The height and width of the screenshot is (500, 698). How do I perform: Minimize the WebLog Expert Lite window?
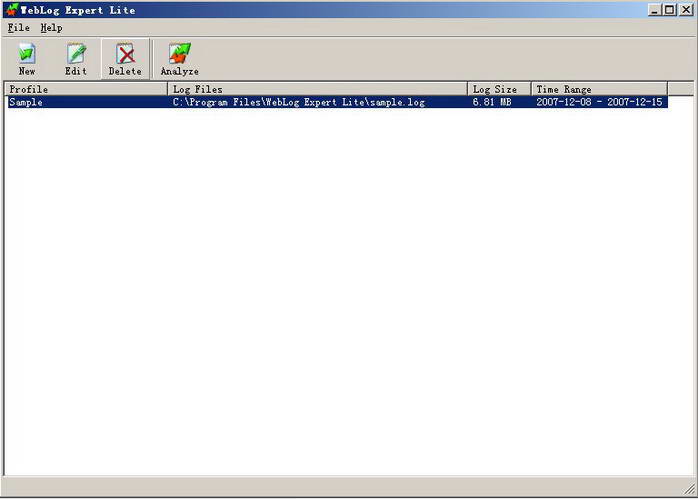point(654,10)
